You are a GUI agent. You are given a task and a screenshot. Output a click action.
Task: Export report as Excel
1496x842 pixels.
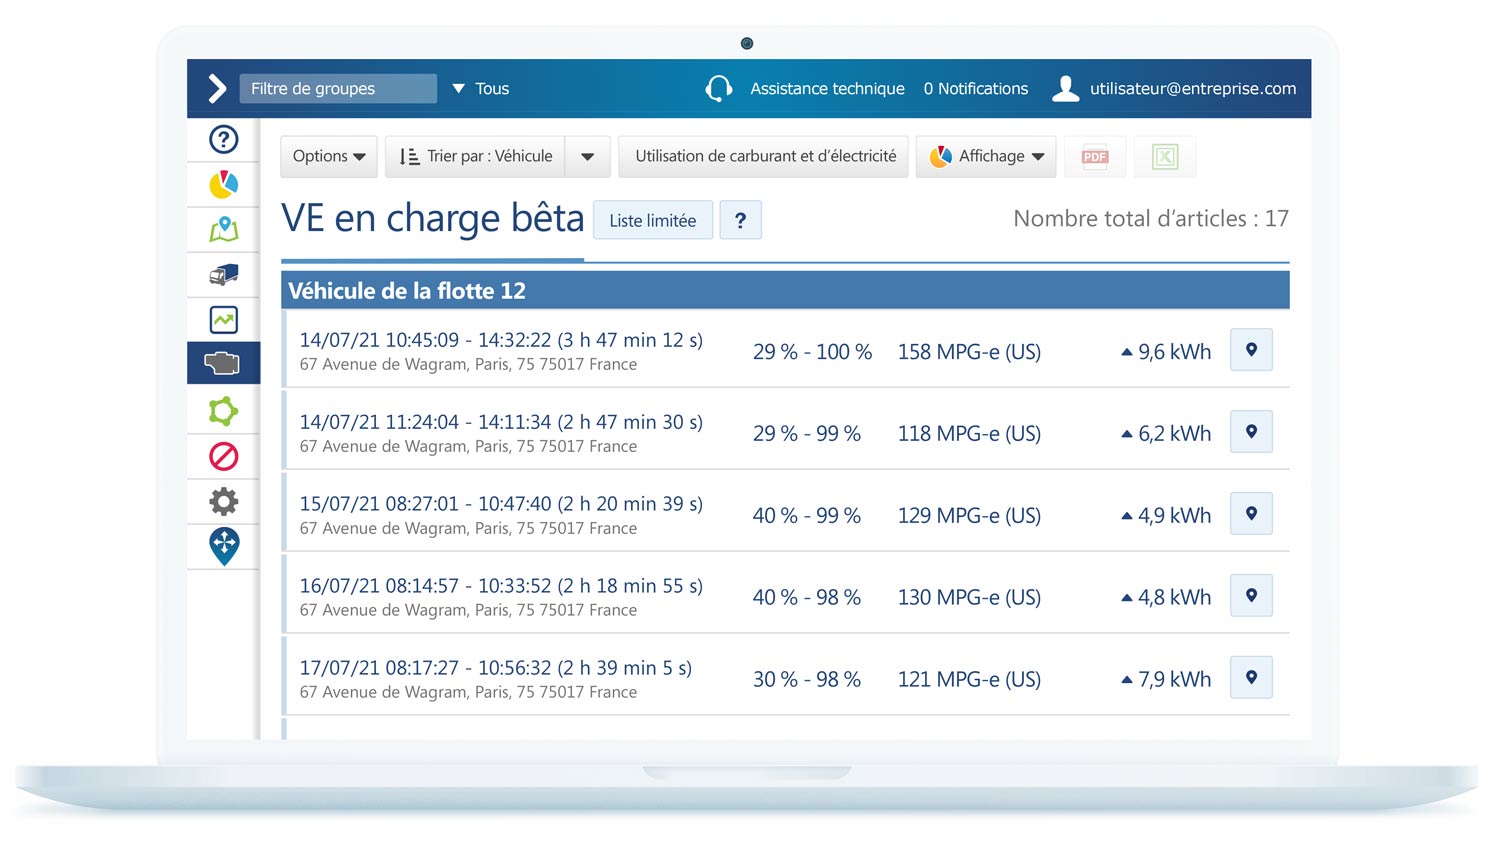tap(1165, 157)
